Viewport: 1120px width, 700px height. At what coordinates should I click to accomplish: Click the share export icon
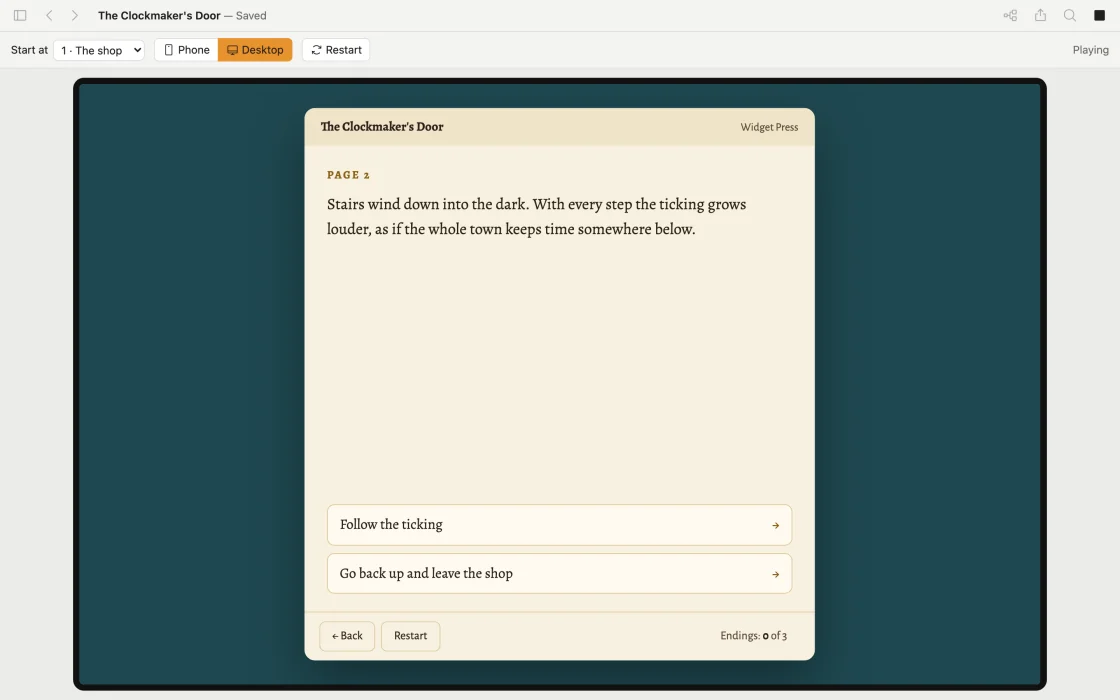[1040, 15]
